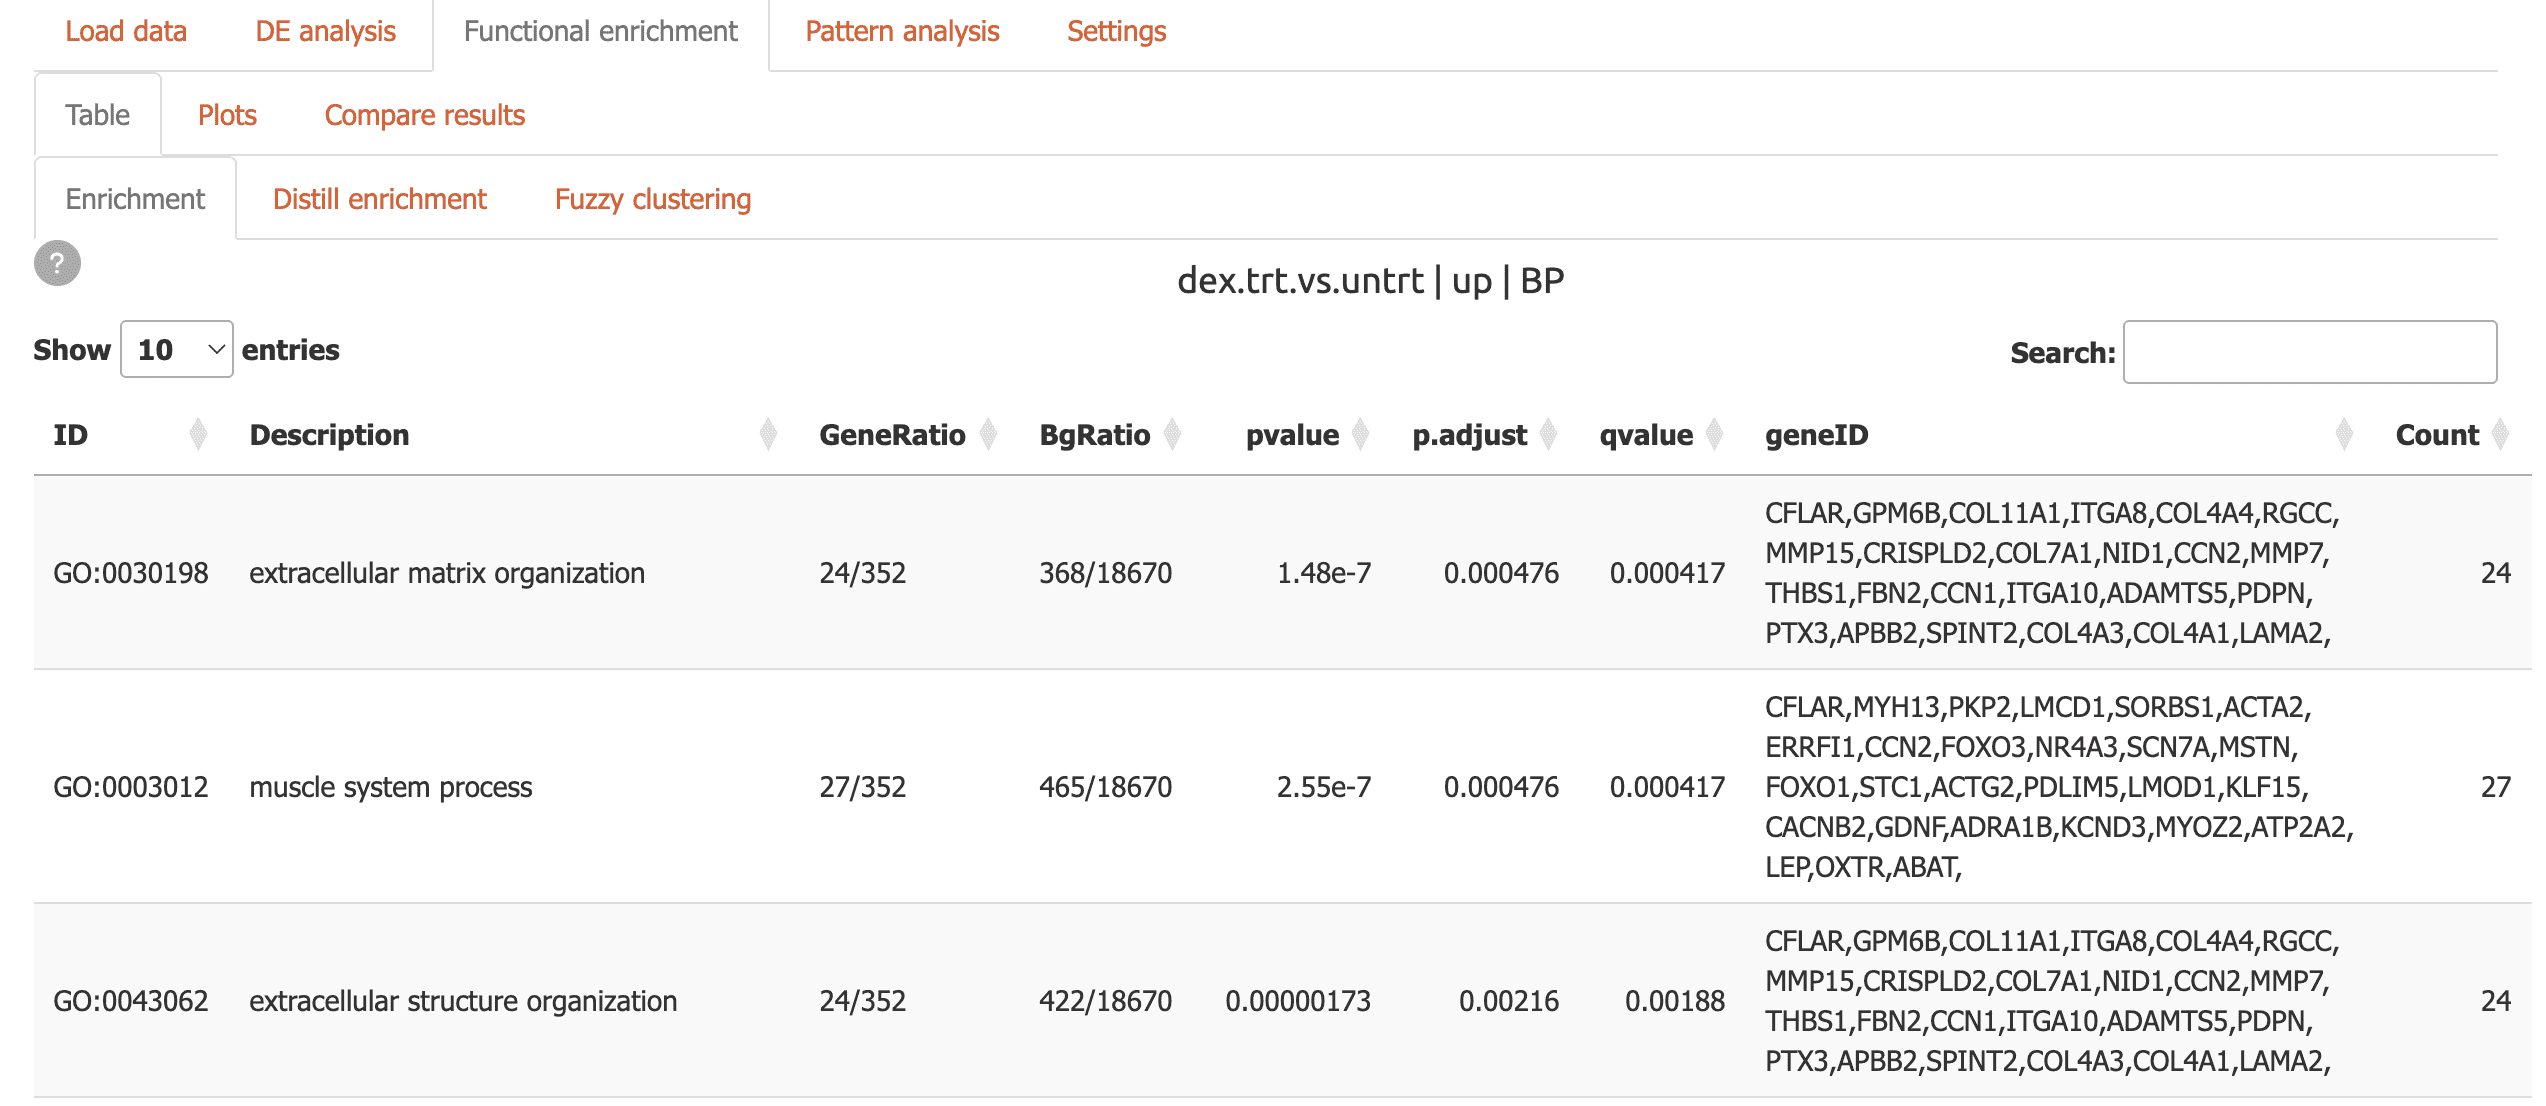Go to the Load data tab
This screenshot has height=1106, width=2546.
126,32
